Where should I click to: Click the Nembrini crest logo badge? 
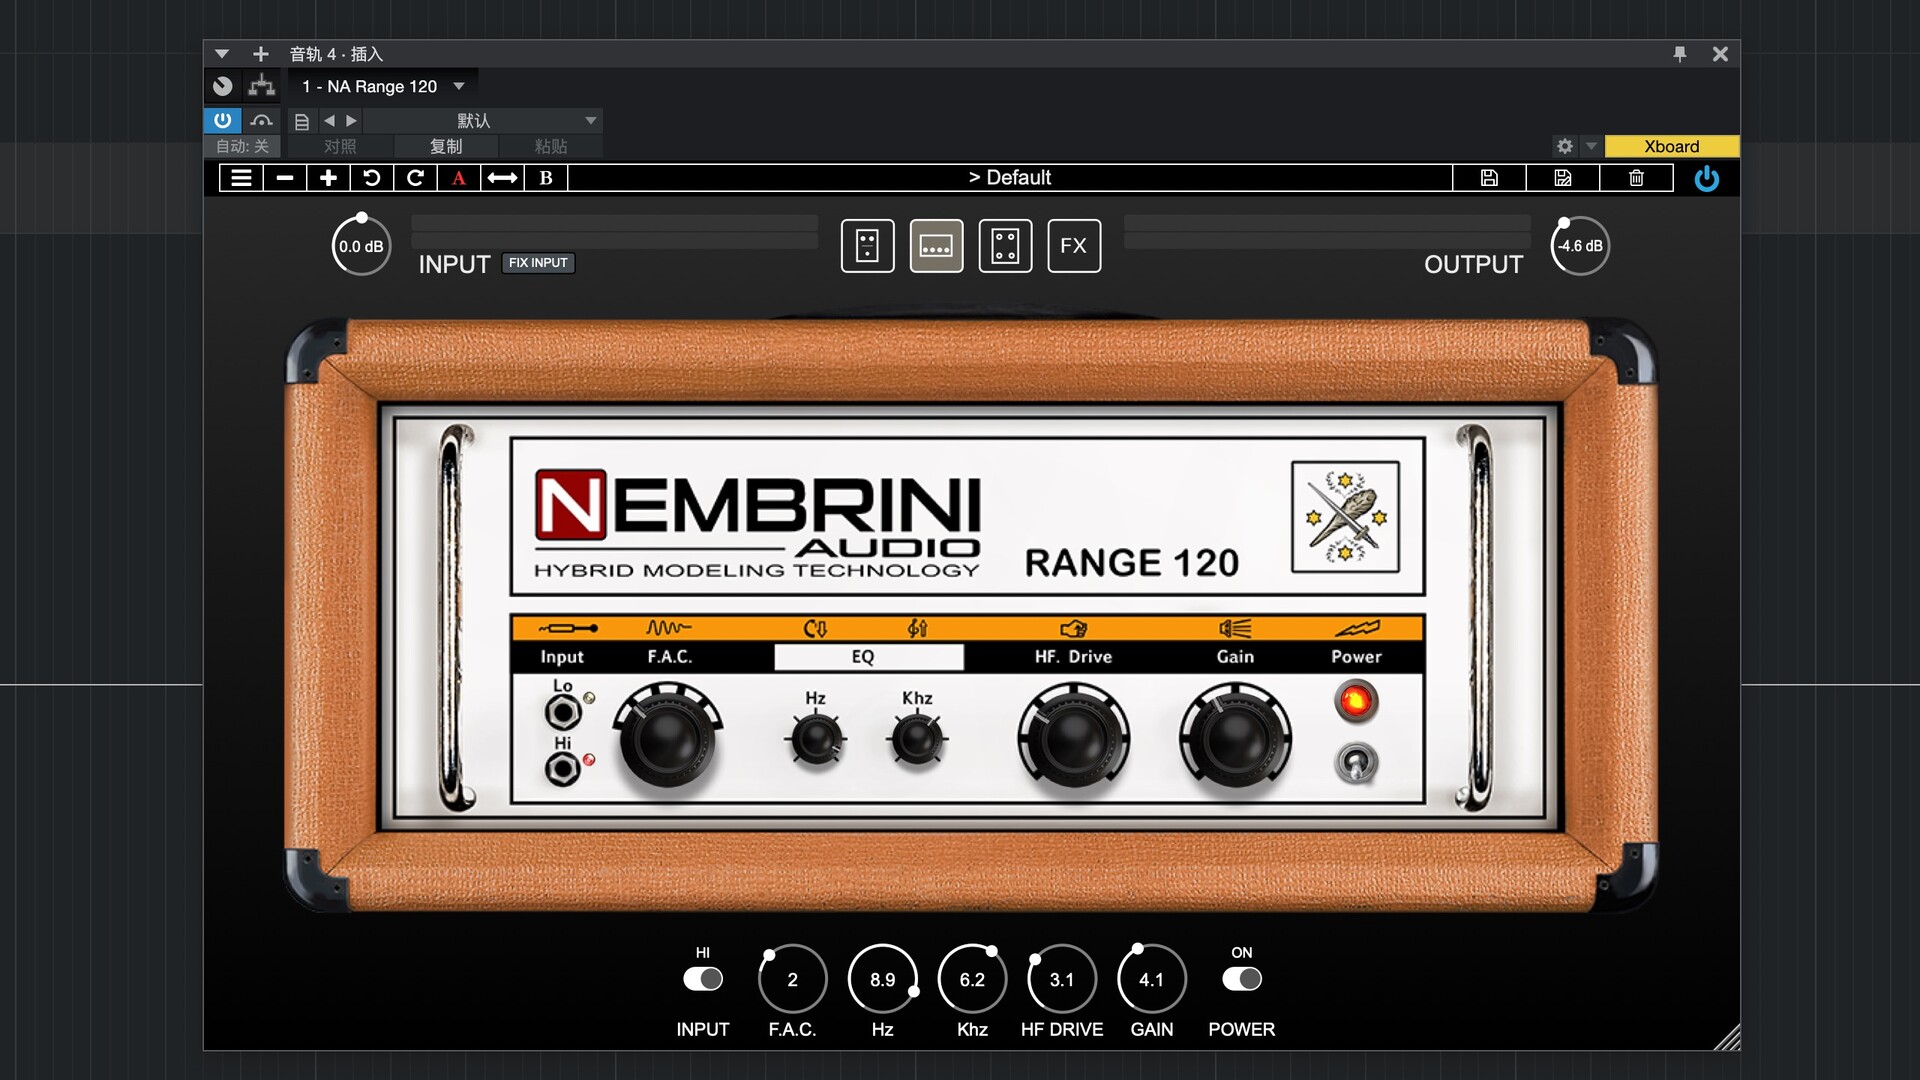point(1345,517)
